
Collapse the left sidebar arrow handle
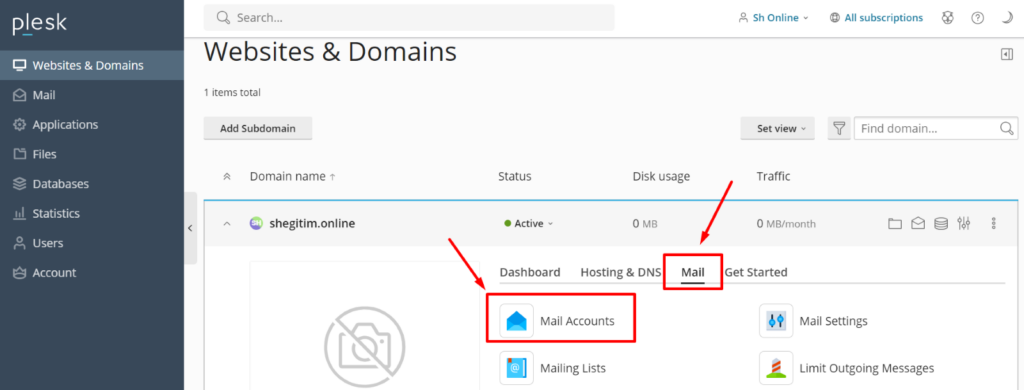pos(190,228)
